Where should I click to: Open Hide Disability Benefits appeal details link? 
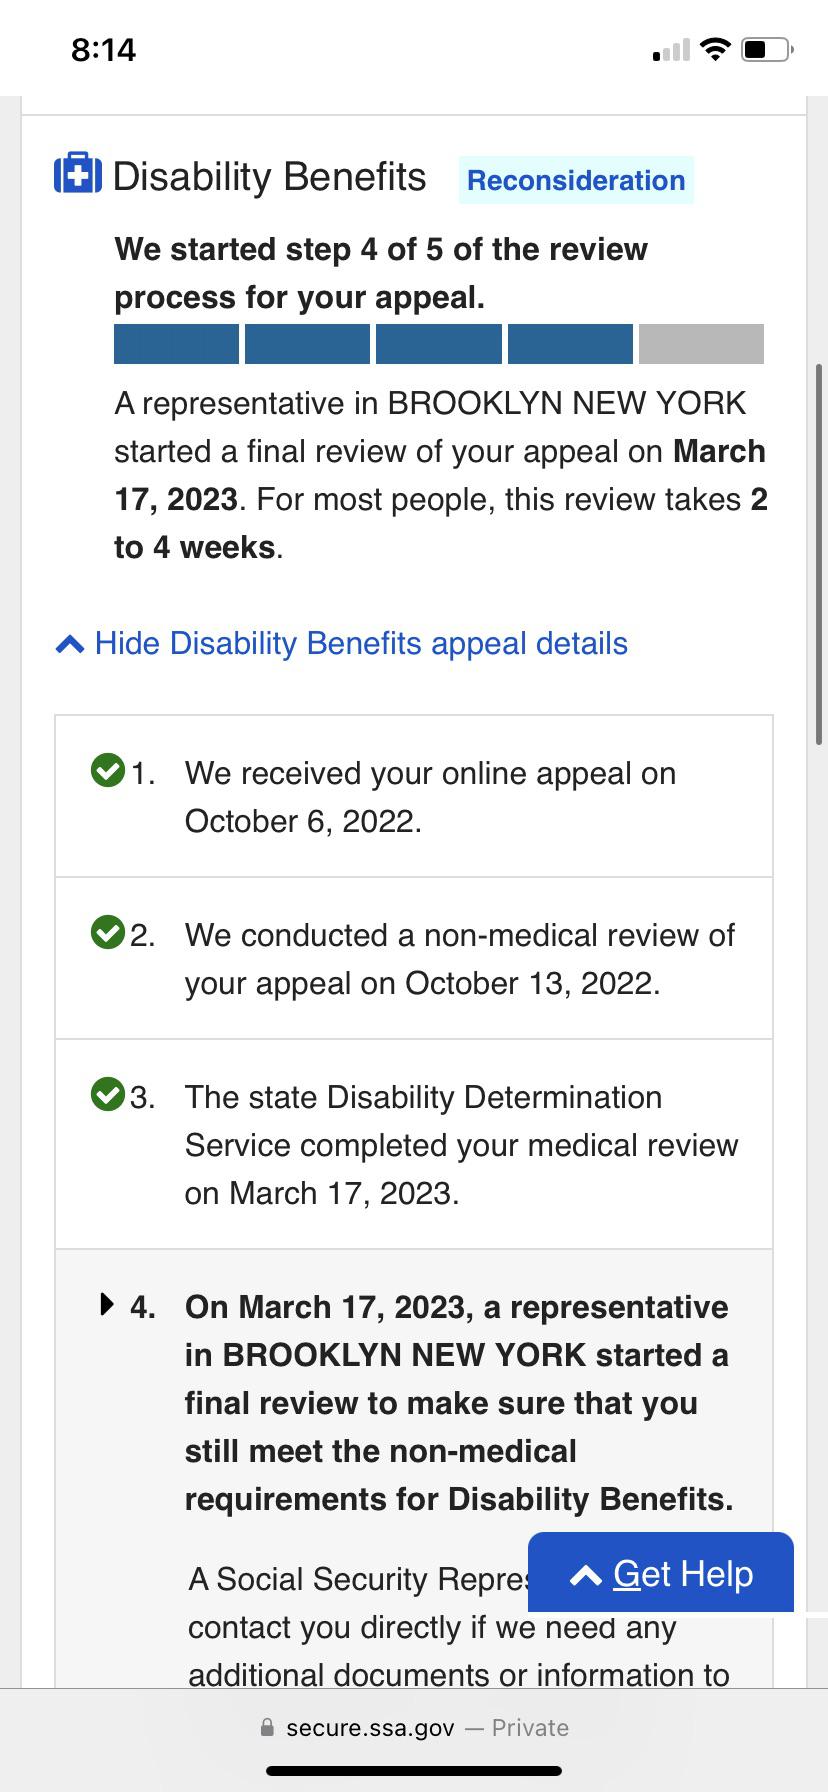(x=360, y=643)
